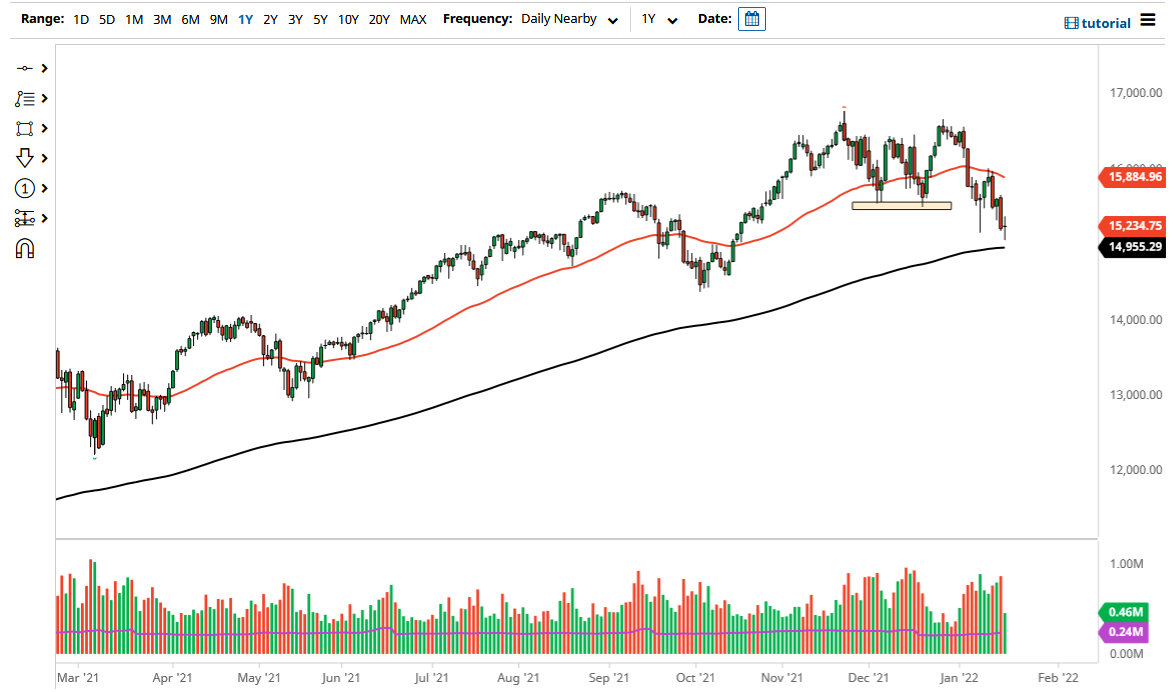Choose the numbered marker tool
This screenshot has width=1175, height=692.
pyautogui.click(x=26, y=188)
